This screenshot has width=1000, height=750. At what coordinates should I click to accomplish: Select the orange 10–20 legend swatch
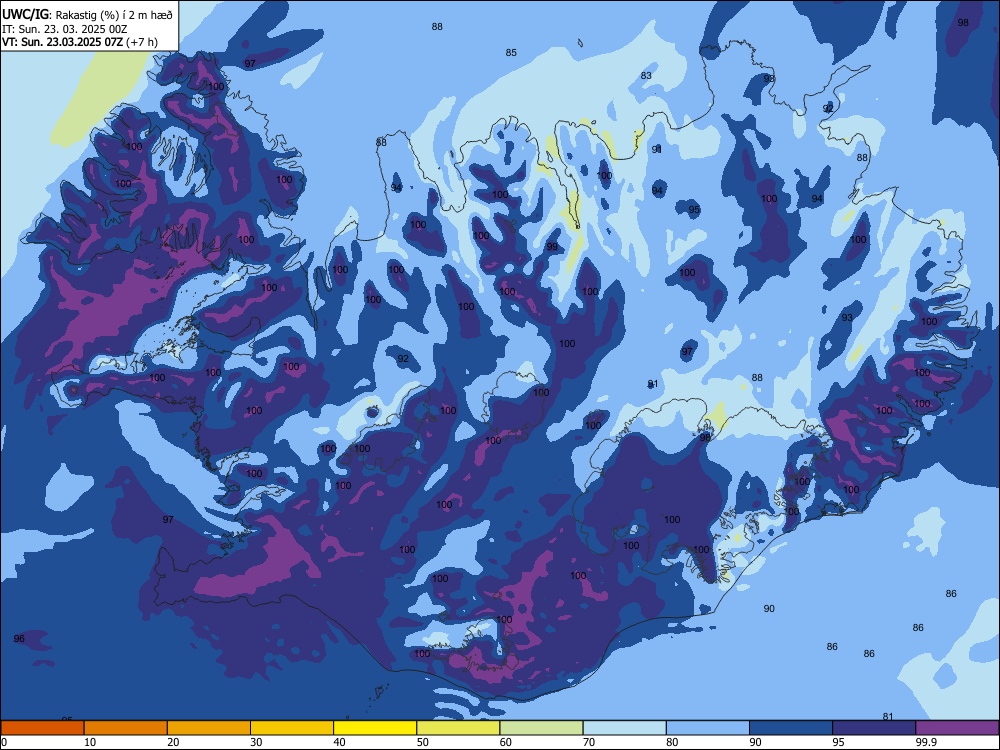tap(126, 728)
